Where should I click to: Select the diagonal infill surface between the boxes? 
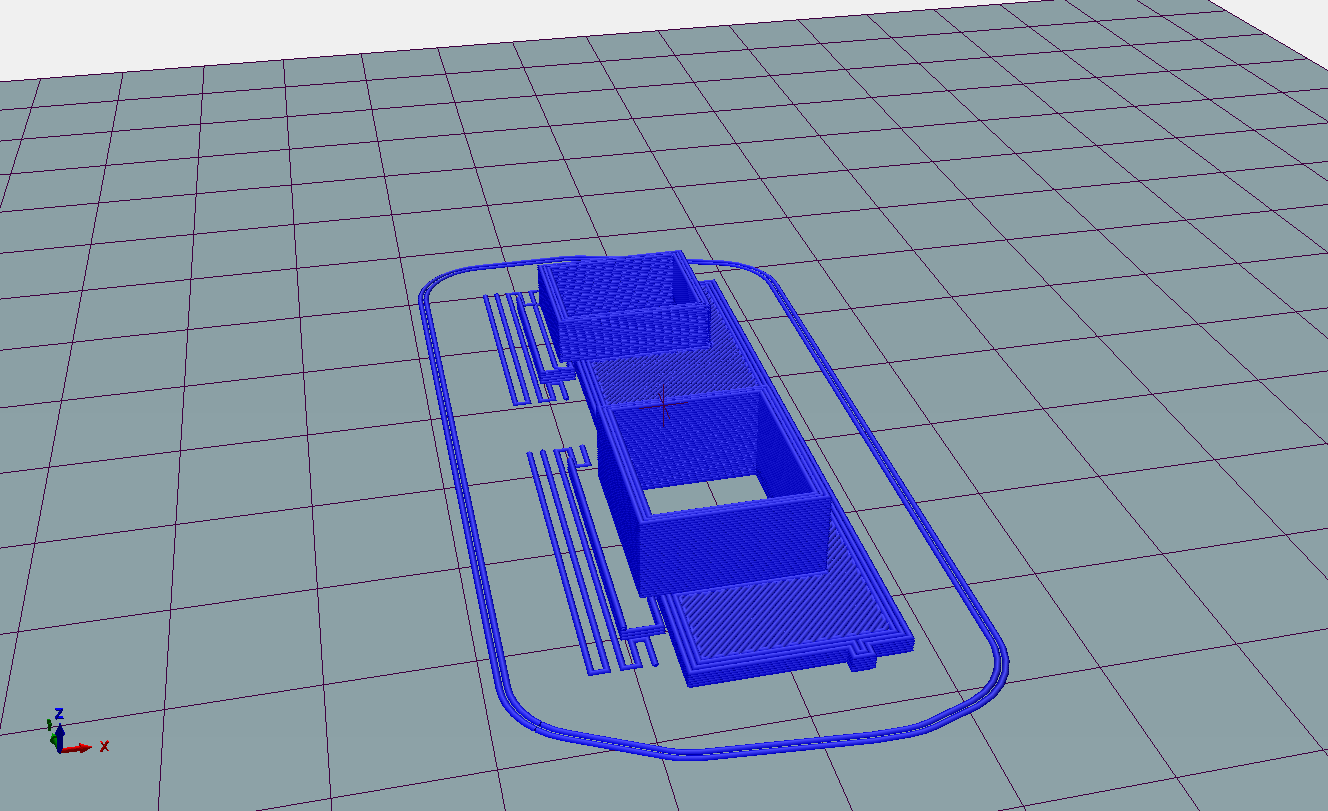coord(680,370)
